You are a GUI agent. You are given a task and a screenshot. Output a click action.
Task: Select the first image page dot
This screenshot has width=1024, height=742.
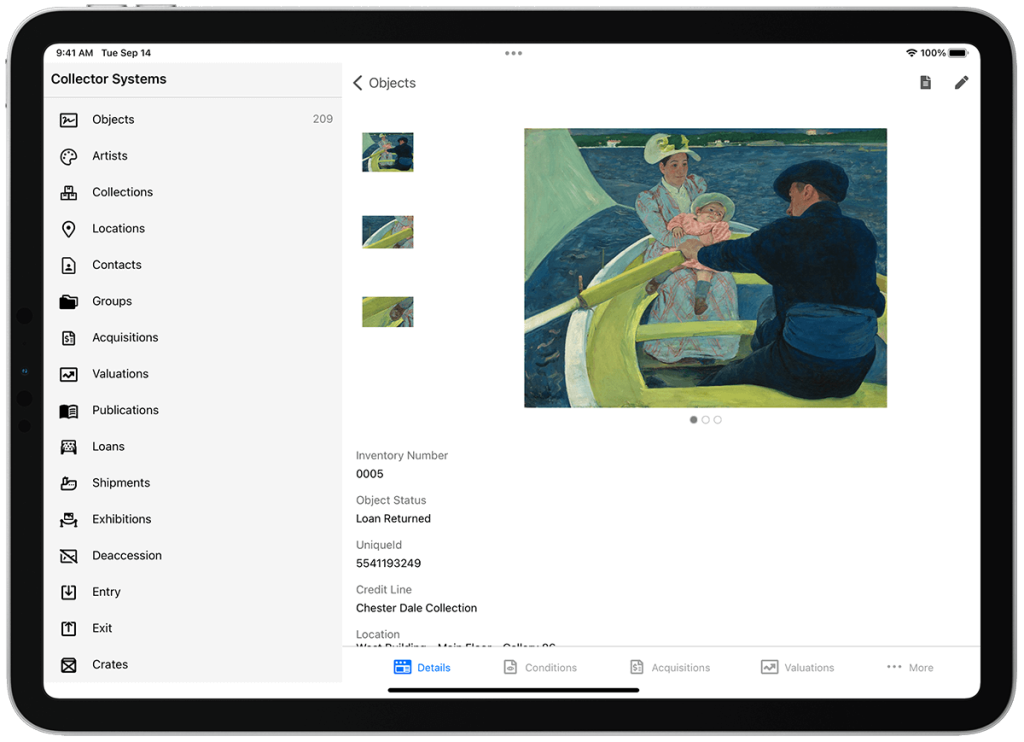[x=694, y=420]
